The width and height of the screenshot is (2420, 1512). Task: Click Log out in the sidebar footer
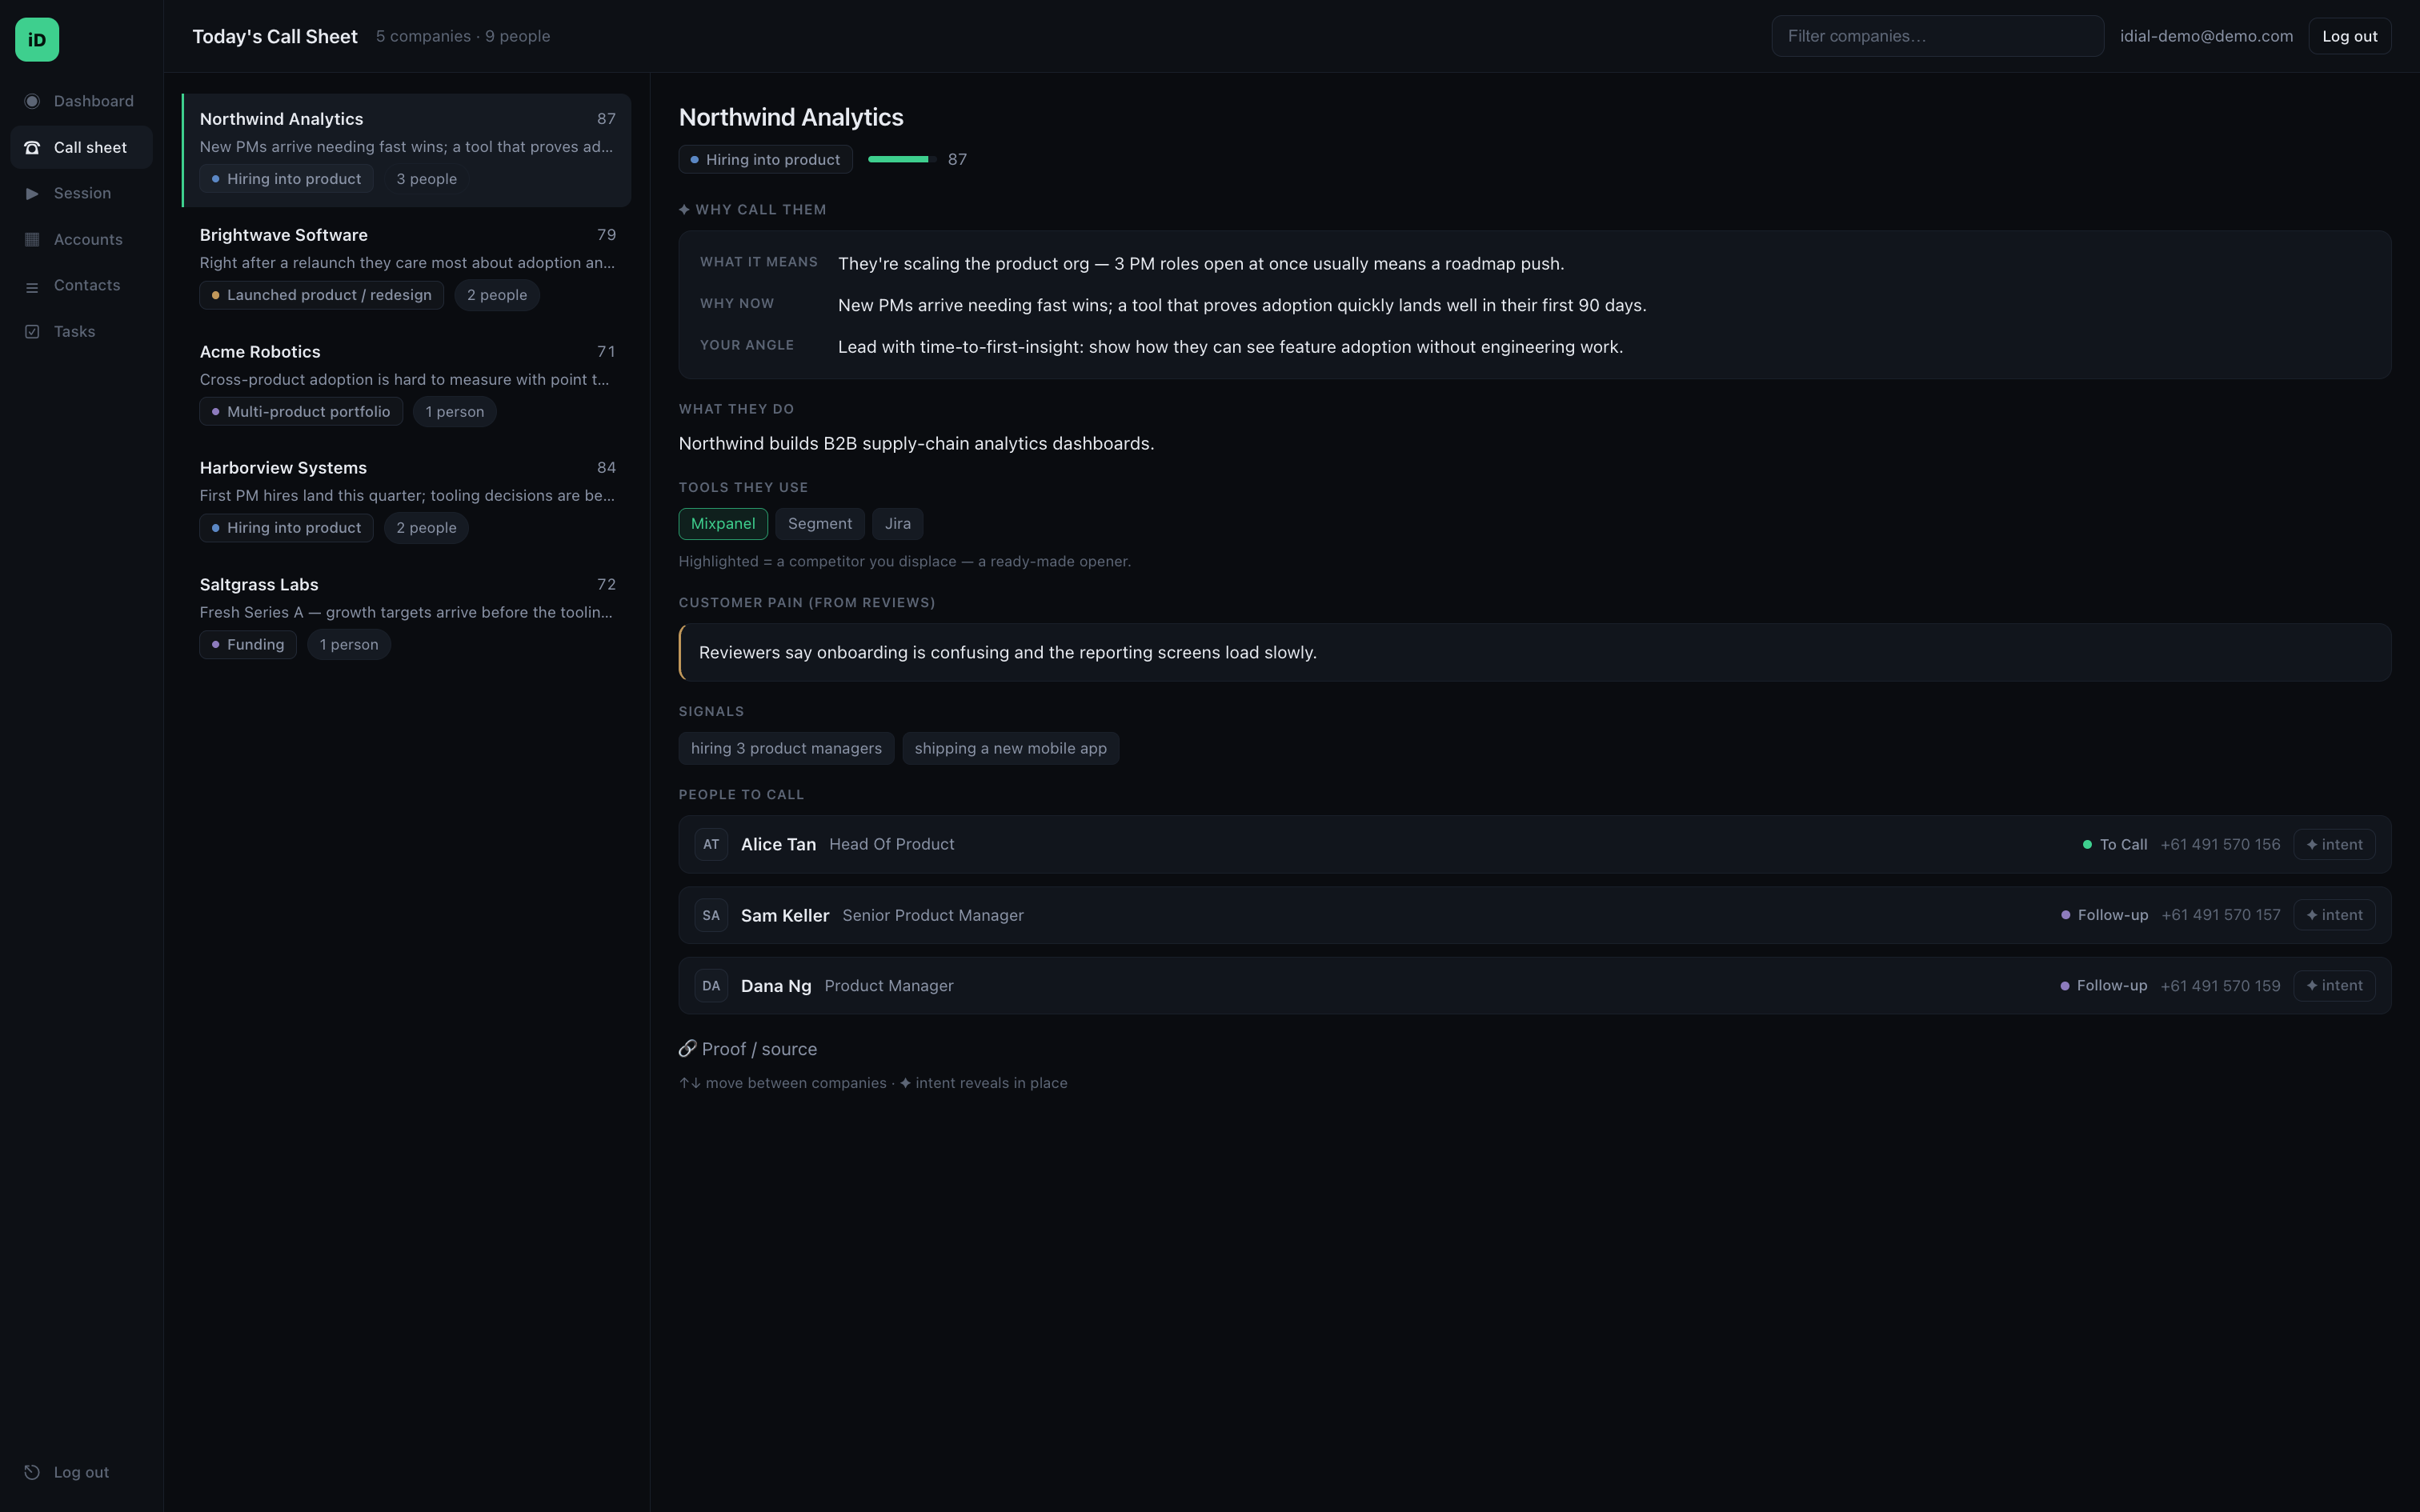pyautogui.click(x=81, y=1472)
